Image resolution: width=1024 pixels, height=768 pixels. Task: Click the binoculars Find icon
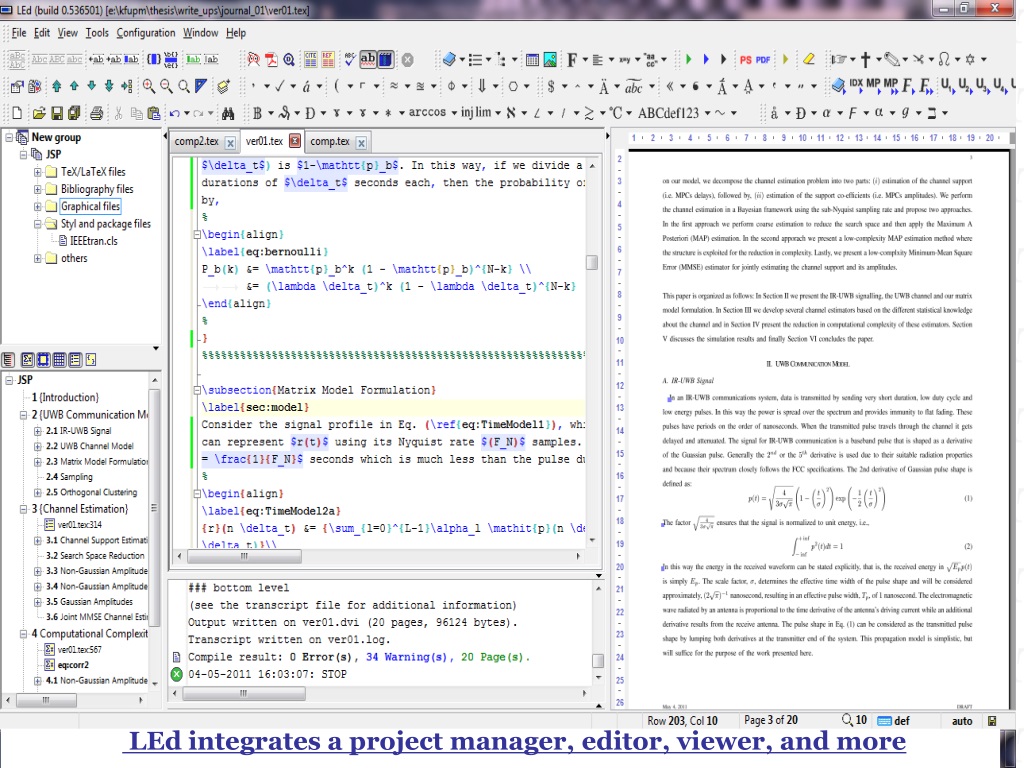(227, 113)
